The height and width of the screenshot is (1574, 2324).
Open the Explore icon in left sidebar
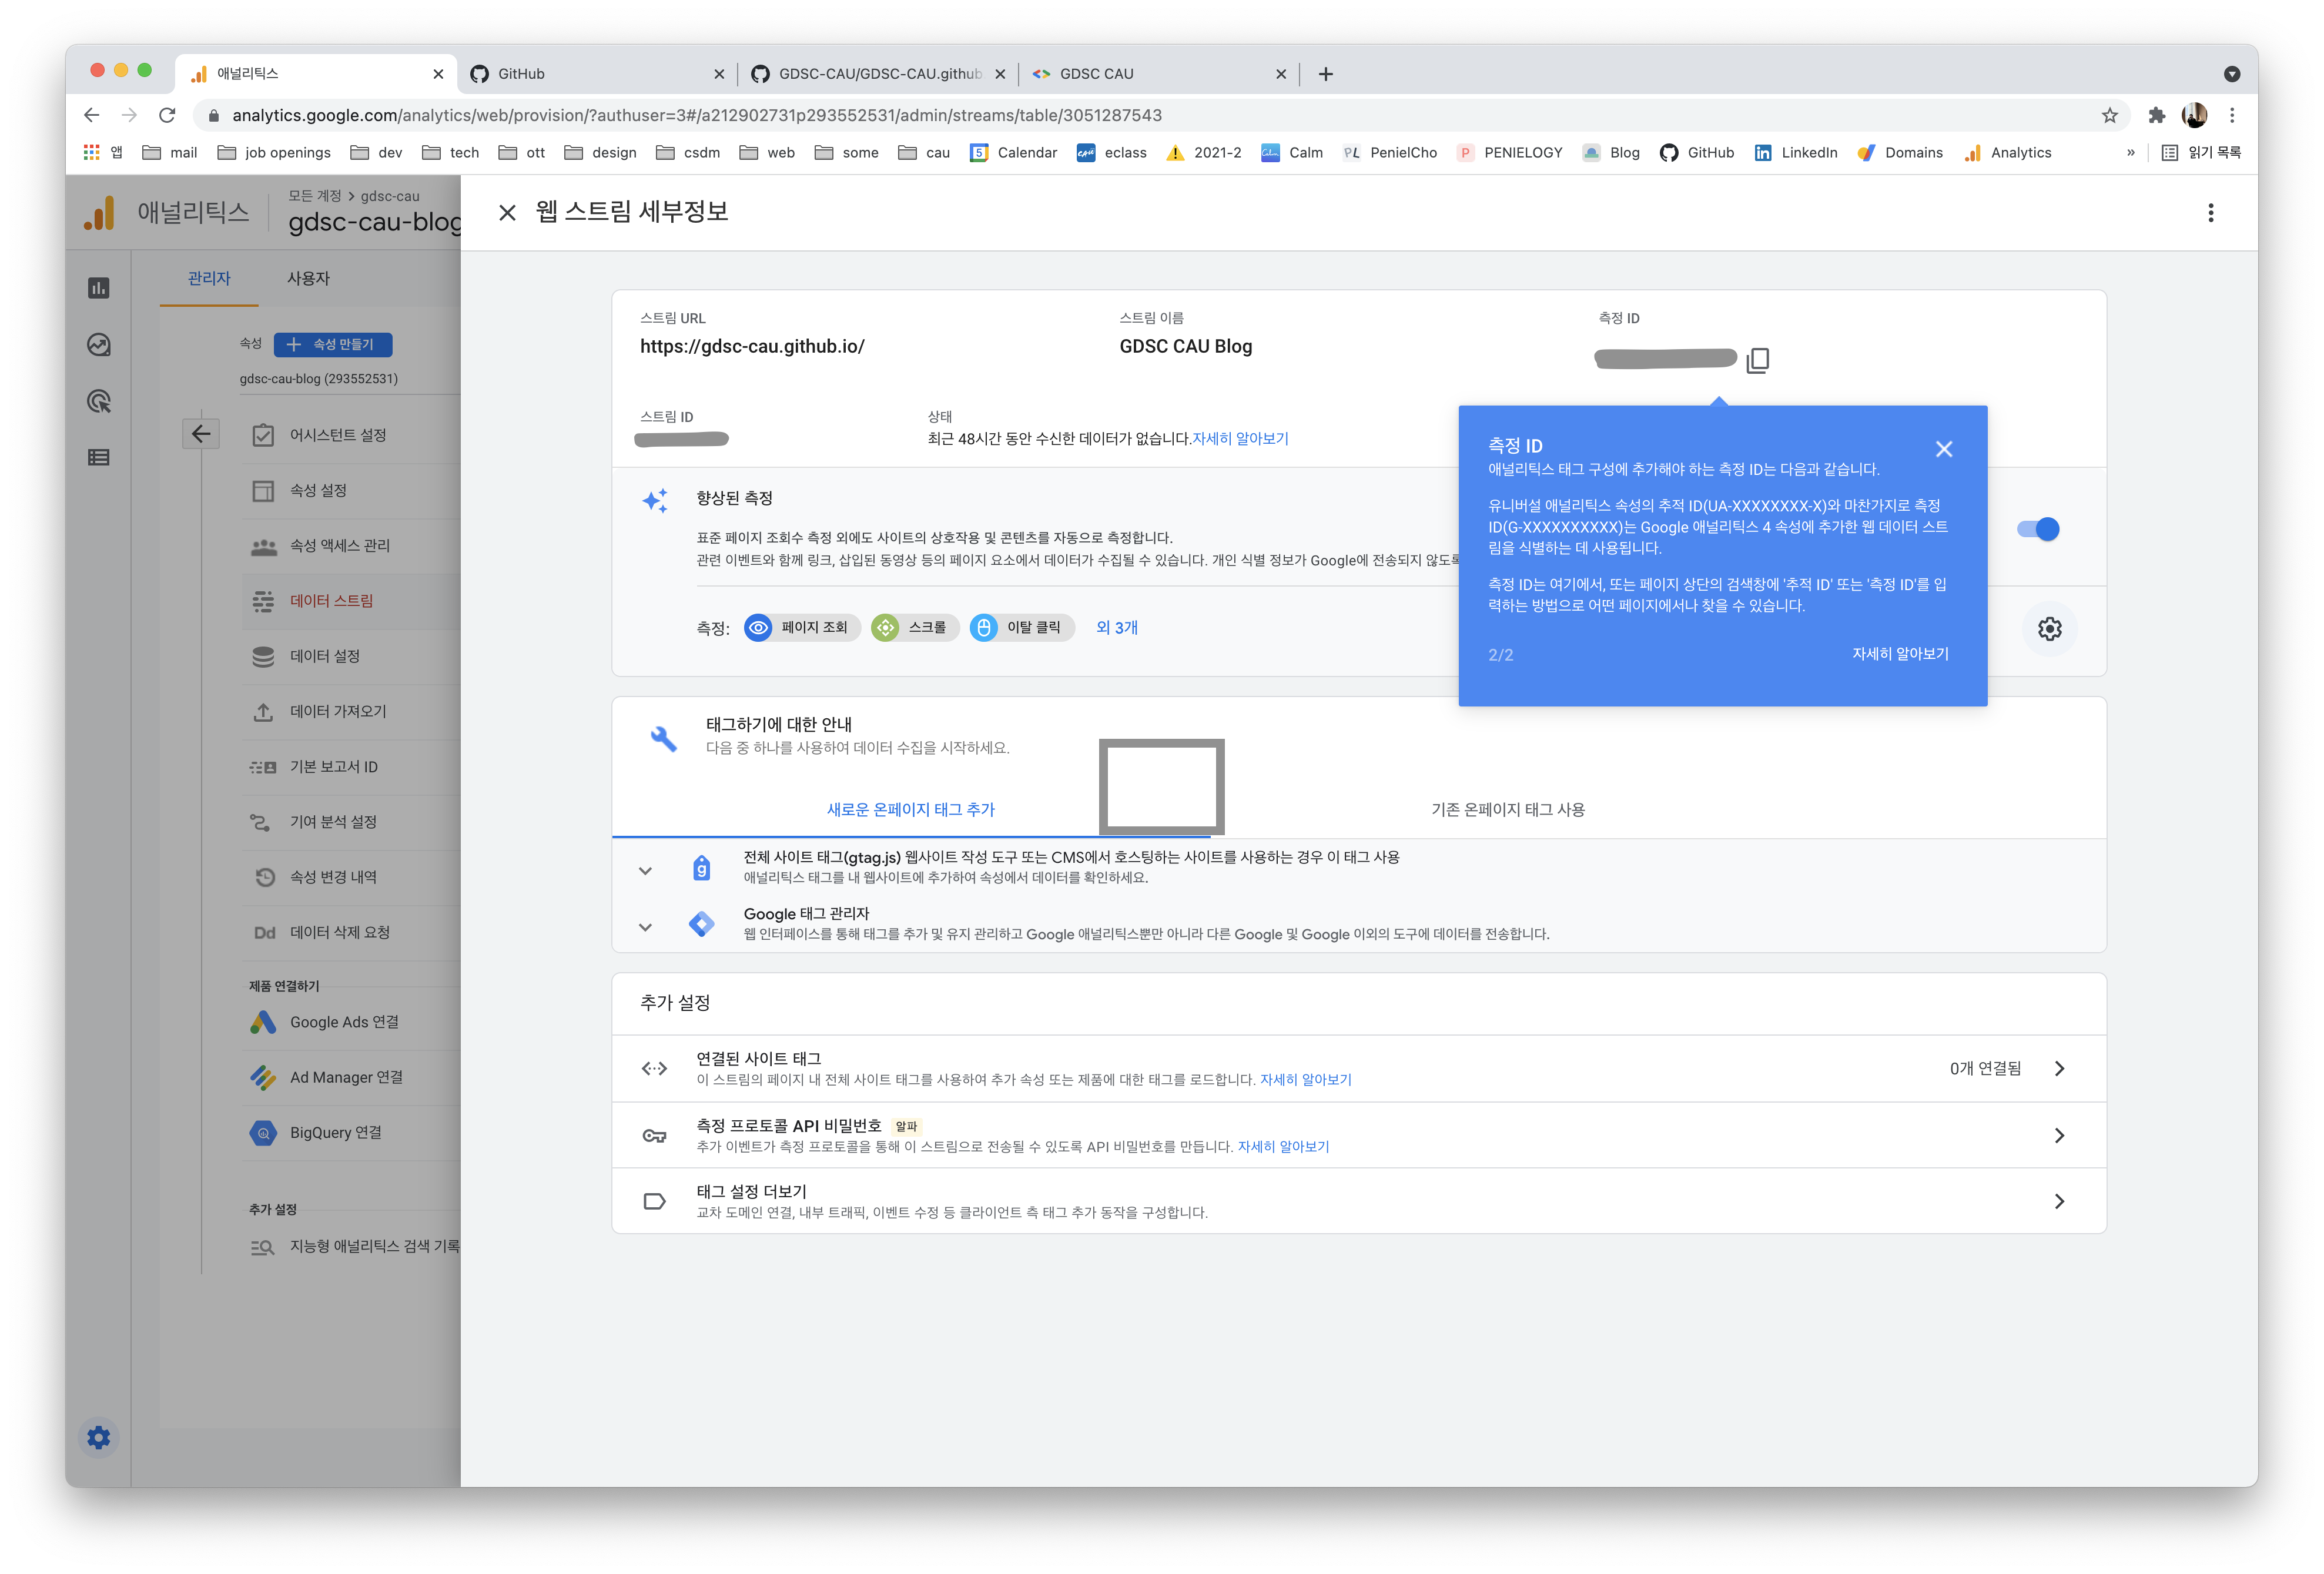coord(99,345)
